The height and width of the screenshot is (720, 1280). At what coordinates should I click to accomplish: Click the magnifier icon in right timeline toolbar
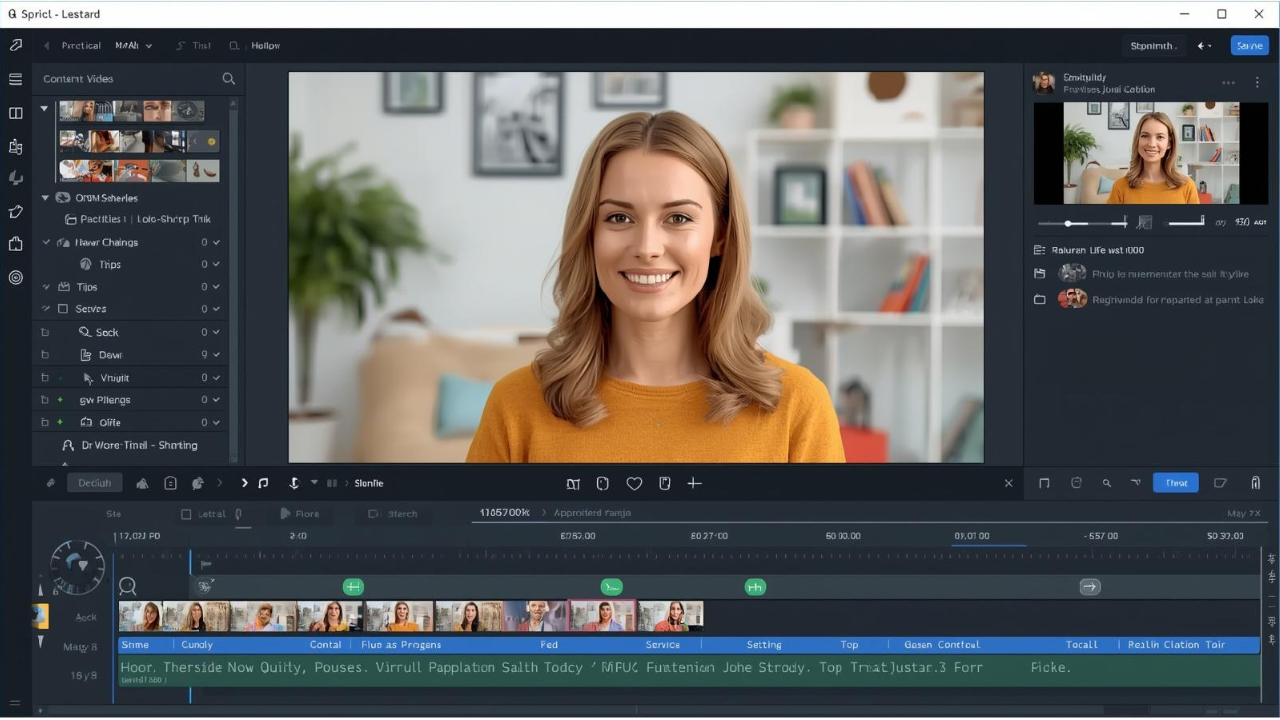pyautogui.click(x=1106, y=484)
